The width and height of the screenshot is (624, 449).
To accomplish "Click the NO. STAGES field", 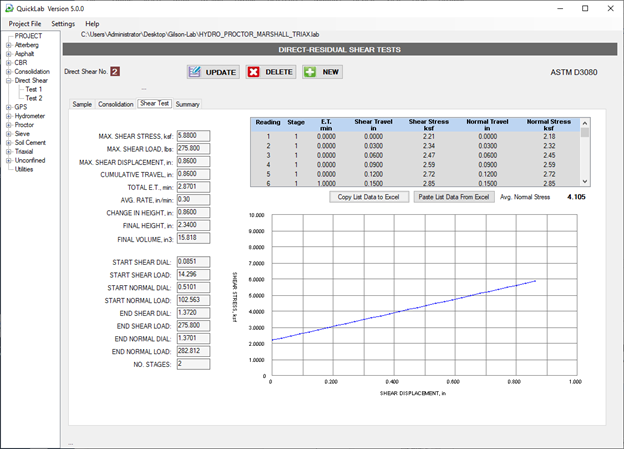I will pyautogui.click(x=193, y=363).
